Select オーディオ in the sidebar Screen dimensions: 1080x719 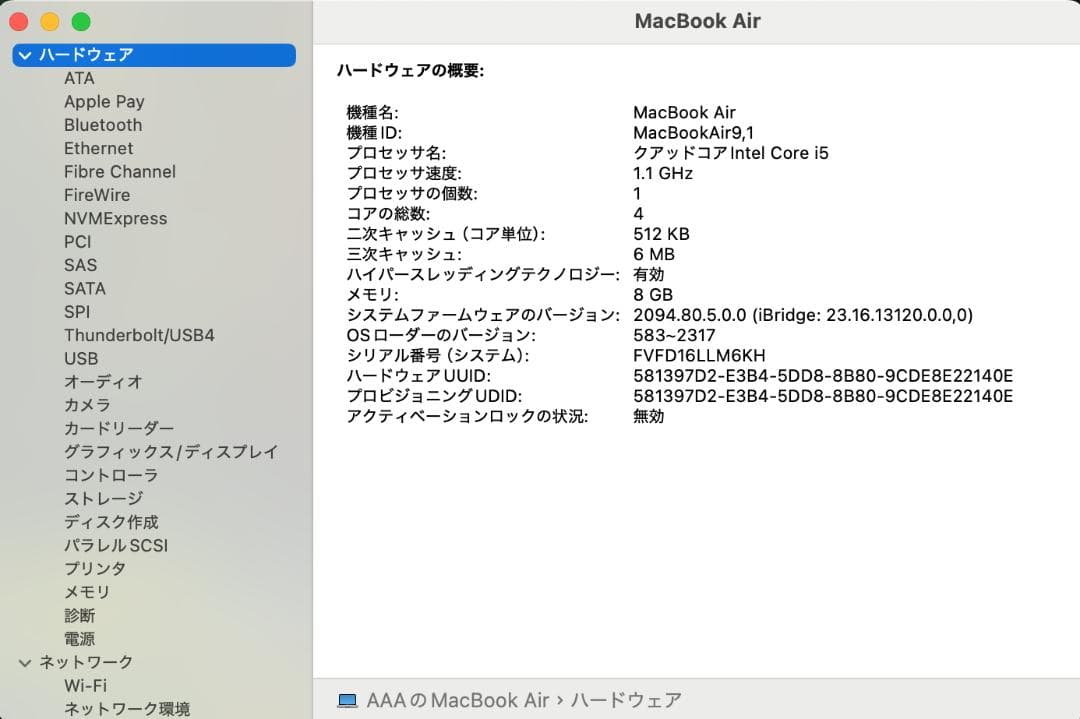click(103, 382)
